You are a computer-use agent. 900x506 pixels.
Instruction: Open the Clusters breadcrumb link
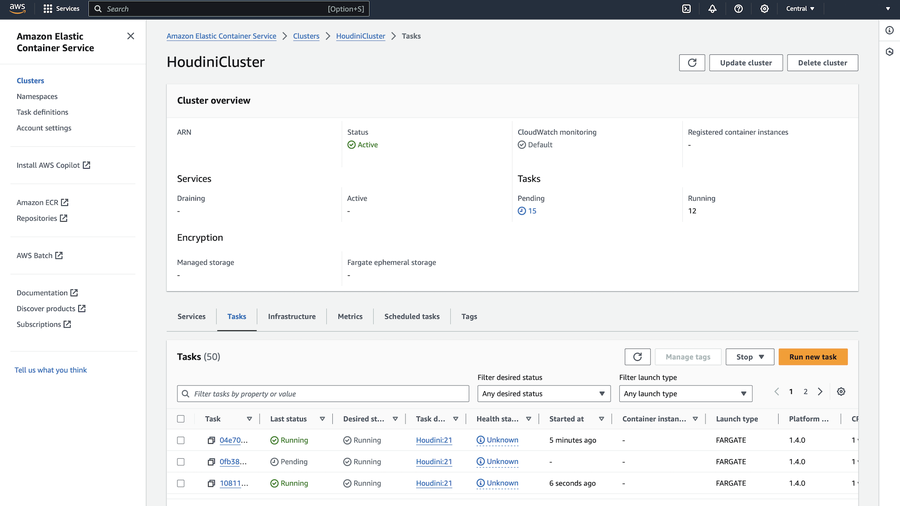point(306,36)
